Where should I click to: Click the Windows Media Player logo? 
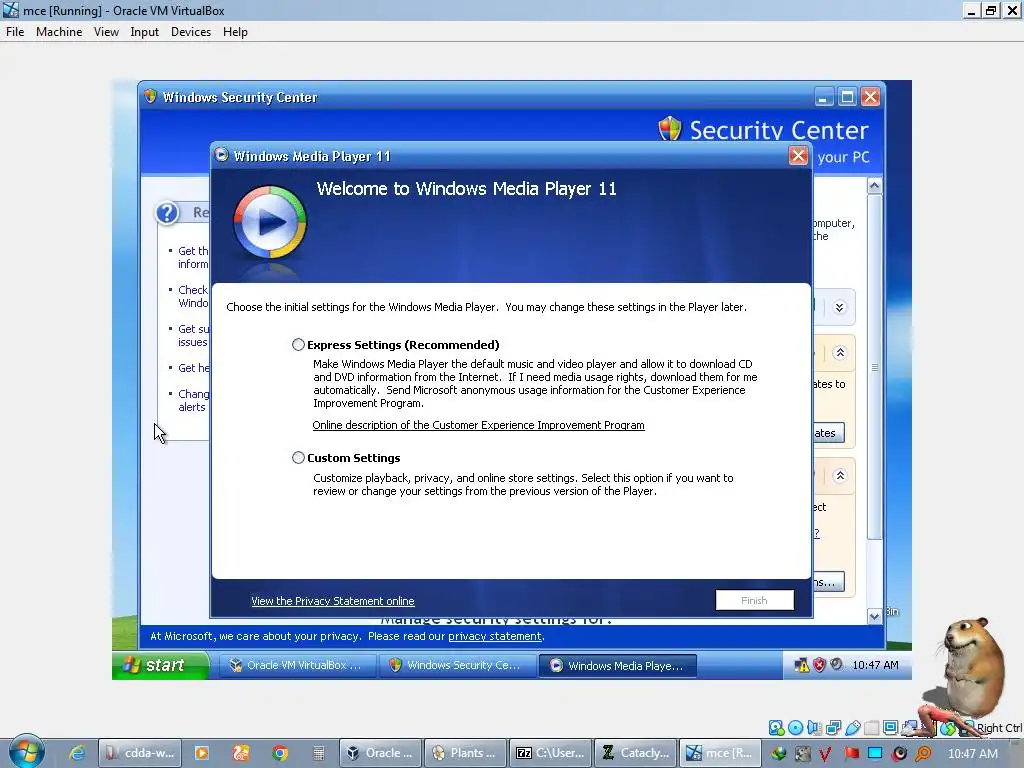tap(270, 222)
